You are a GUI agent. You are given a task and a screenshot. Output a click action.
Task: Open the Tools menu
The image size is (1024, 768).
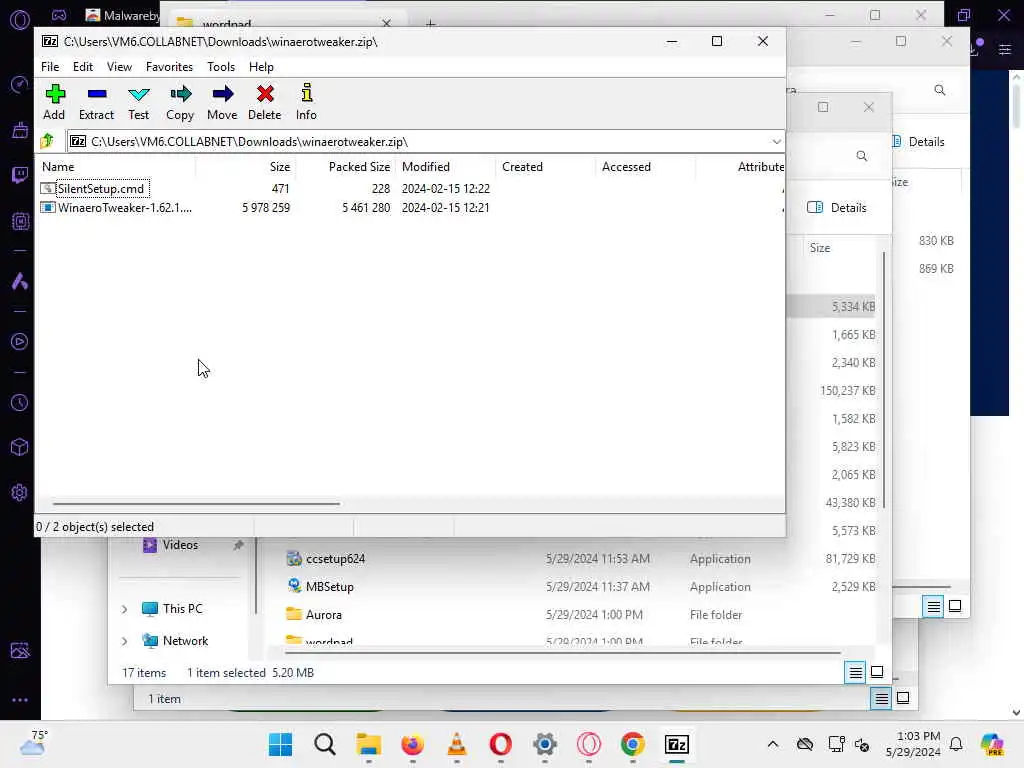point(221,67)
